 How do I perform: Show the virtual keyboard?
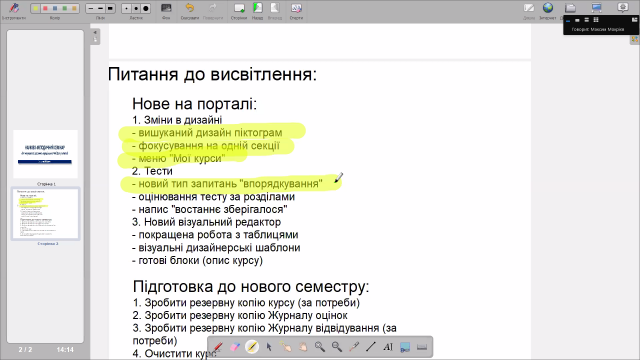click(x=422, y=347)
